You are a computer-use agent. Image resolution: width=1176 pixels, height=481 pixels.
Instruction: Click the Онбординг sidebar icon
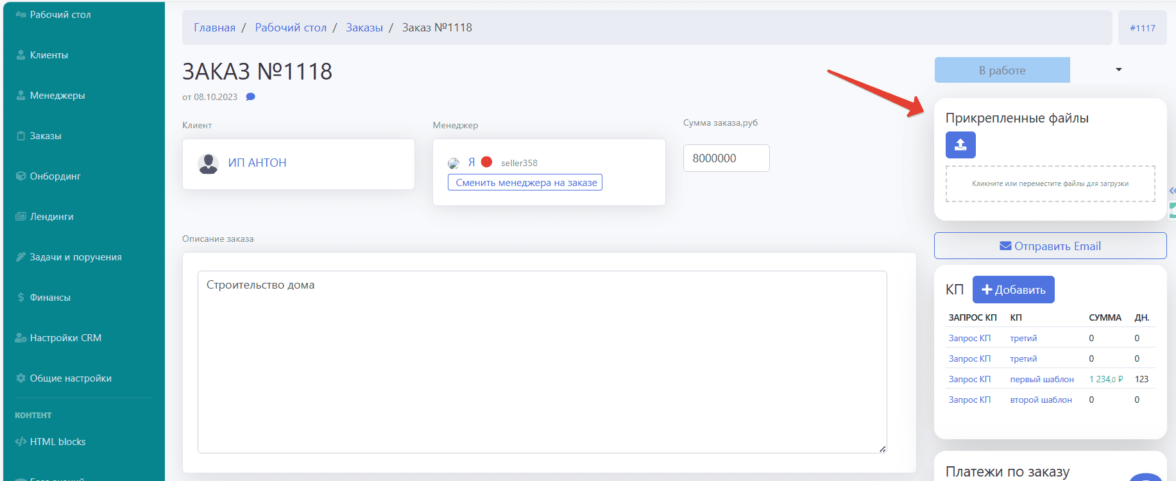21,176
